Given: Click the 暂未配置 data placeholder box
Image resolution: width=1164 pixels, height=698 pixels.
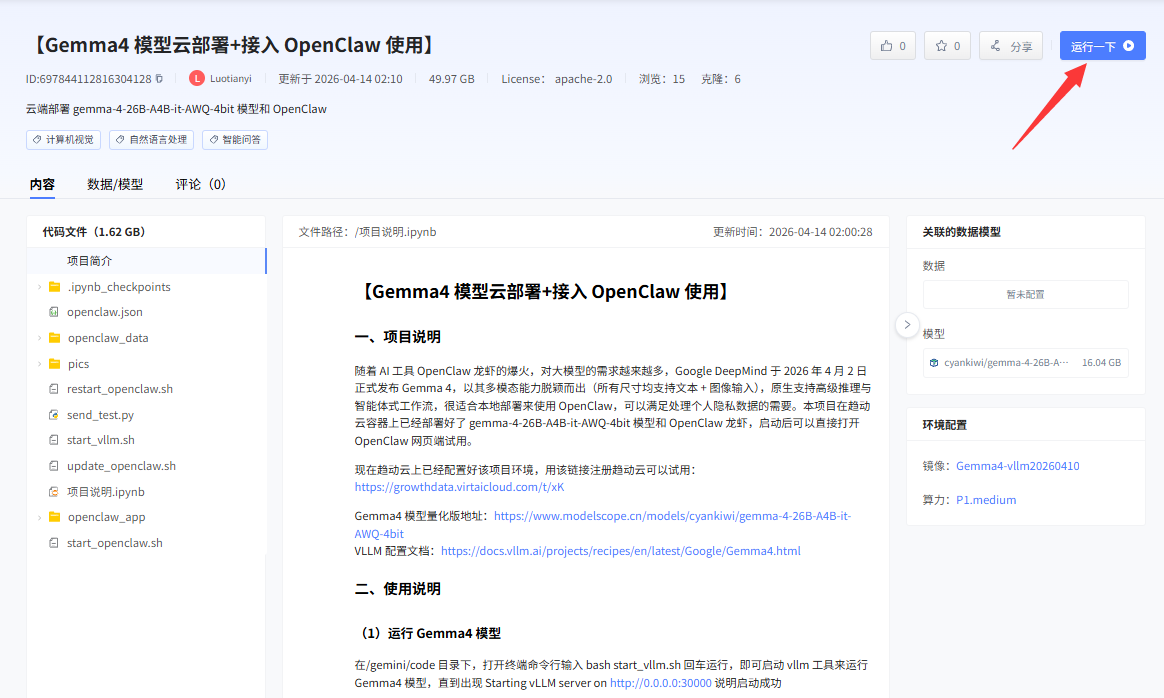Looking at the screenshot, I should pos(1025,295).
